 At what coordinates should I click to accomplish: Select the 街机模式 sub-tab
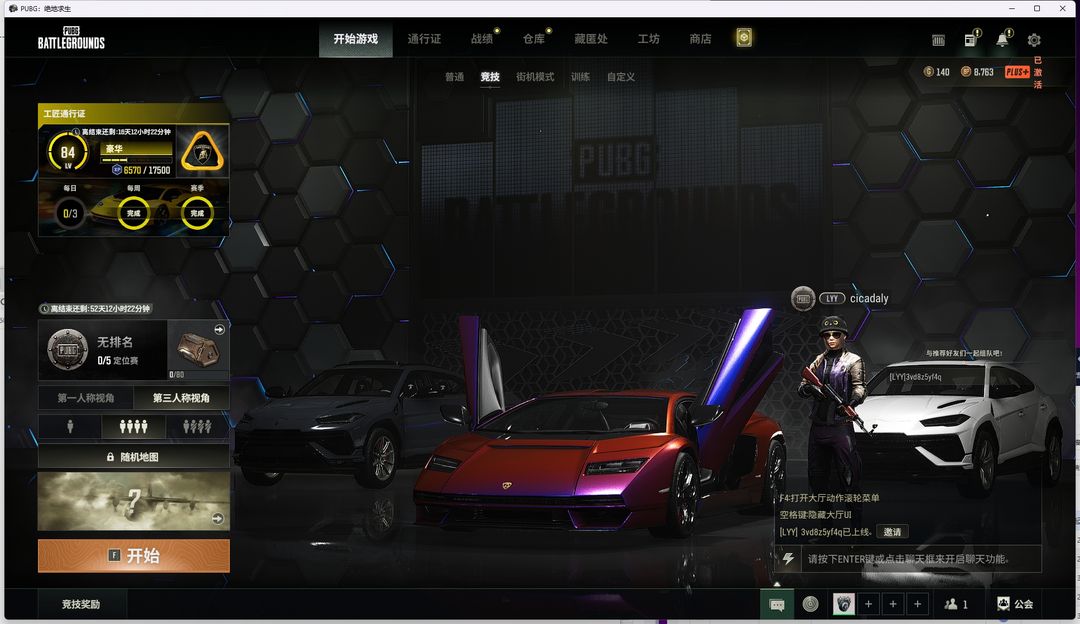tap(535, 76)
